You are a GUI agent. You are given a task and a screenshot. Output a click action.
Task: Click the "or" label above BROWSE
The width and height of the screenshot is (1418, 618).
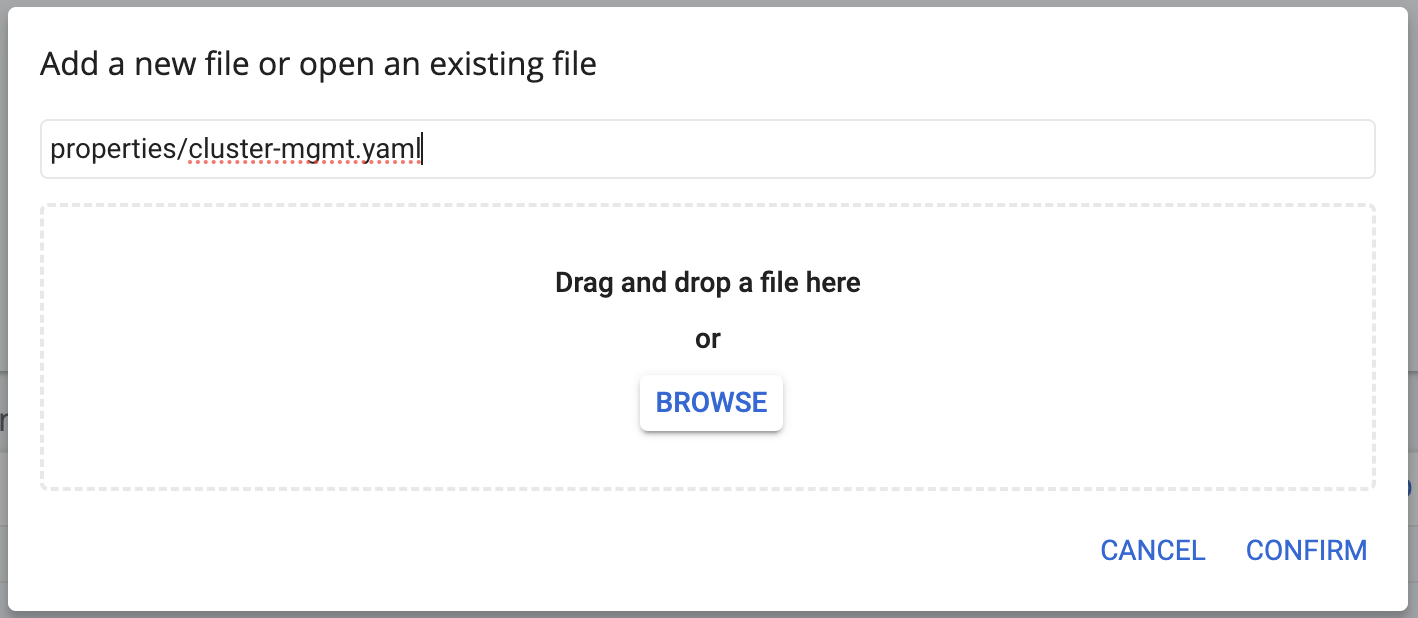[707, 340]
